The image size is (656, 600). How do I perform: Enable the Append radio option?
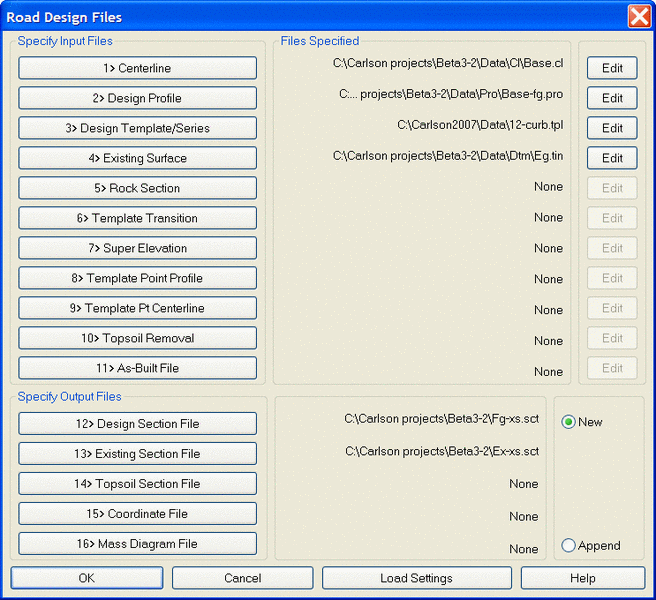pyautogui.click(x=569, y=546)
